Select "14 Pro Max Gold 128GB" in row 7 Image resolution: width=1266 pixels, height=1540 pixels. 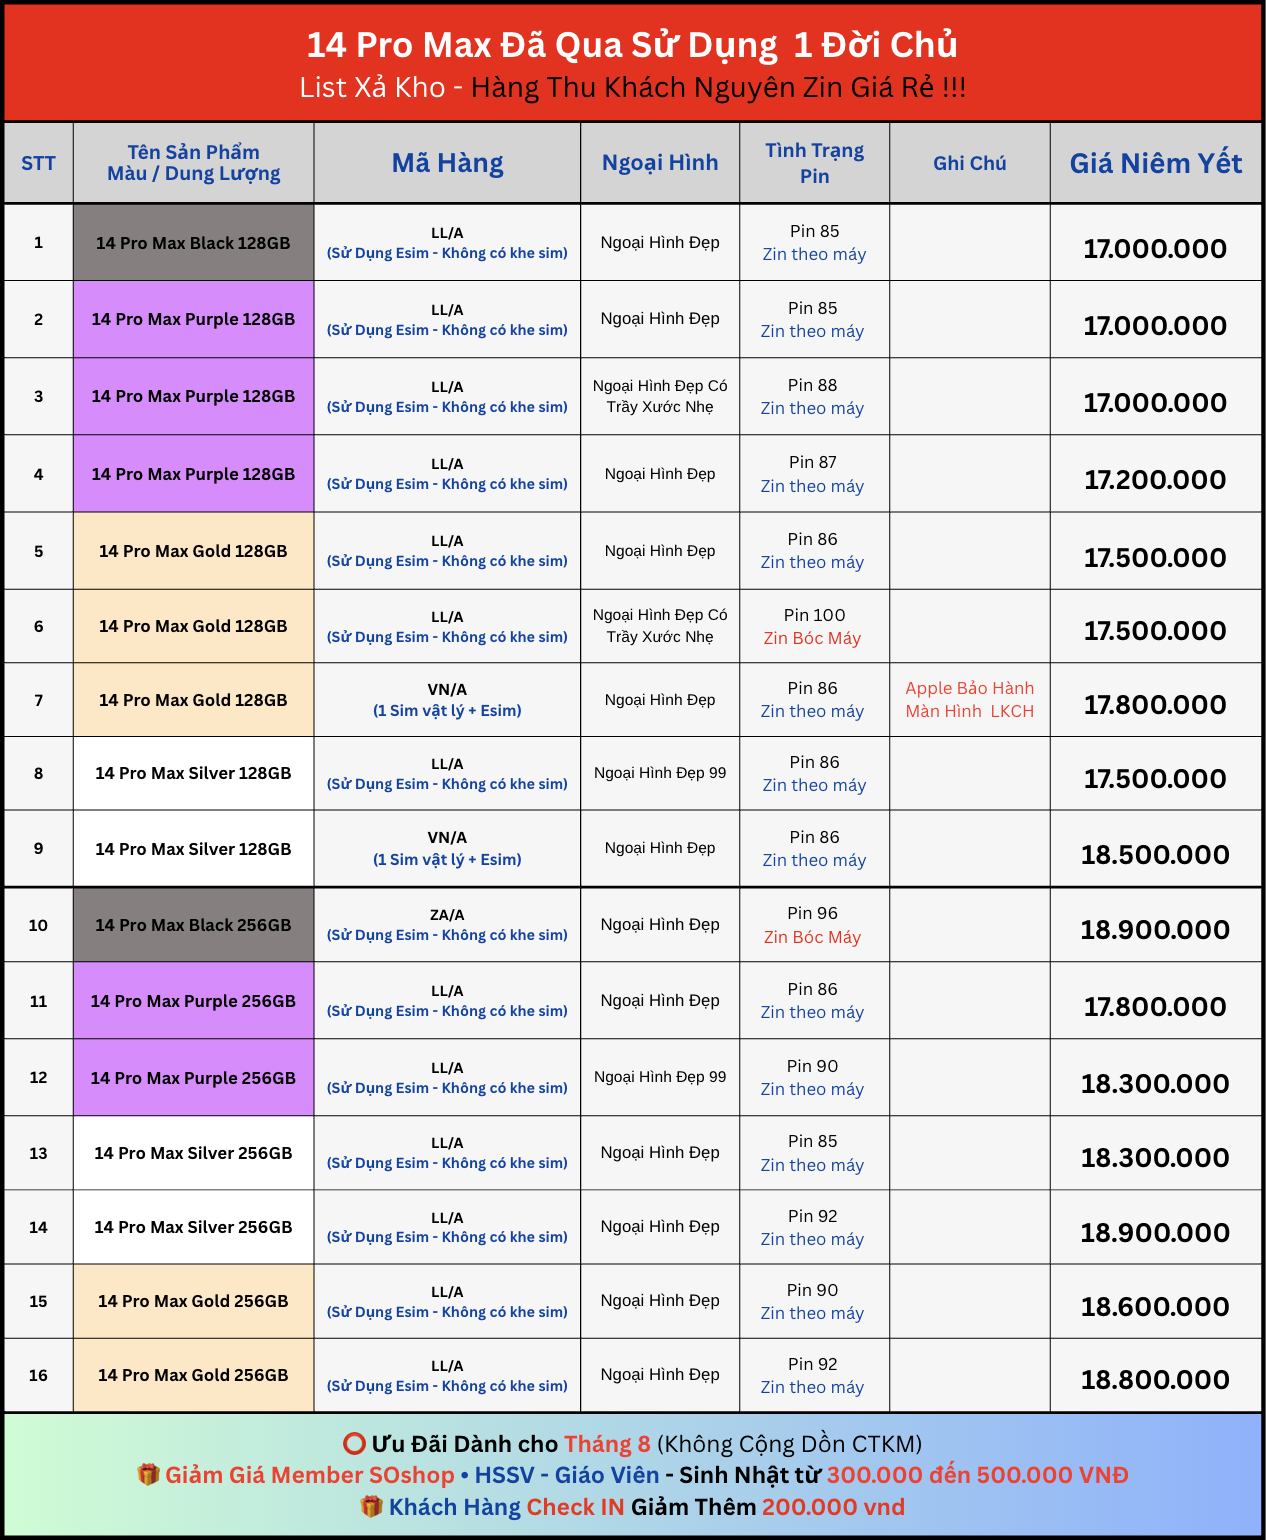193,700
